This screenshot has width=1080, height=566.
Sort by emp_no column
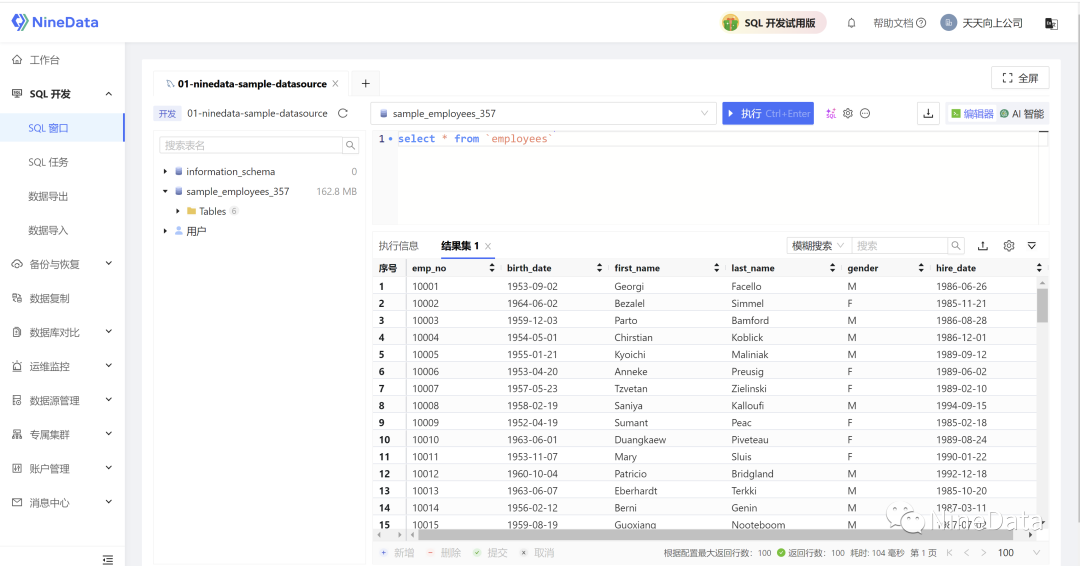pos(492,268)
